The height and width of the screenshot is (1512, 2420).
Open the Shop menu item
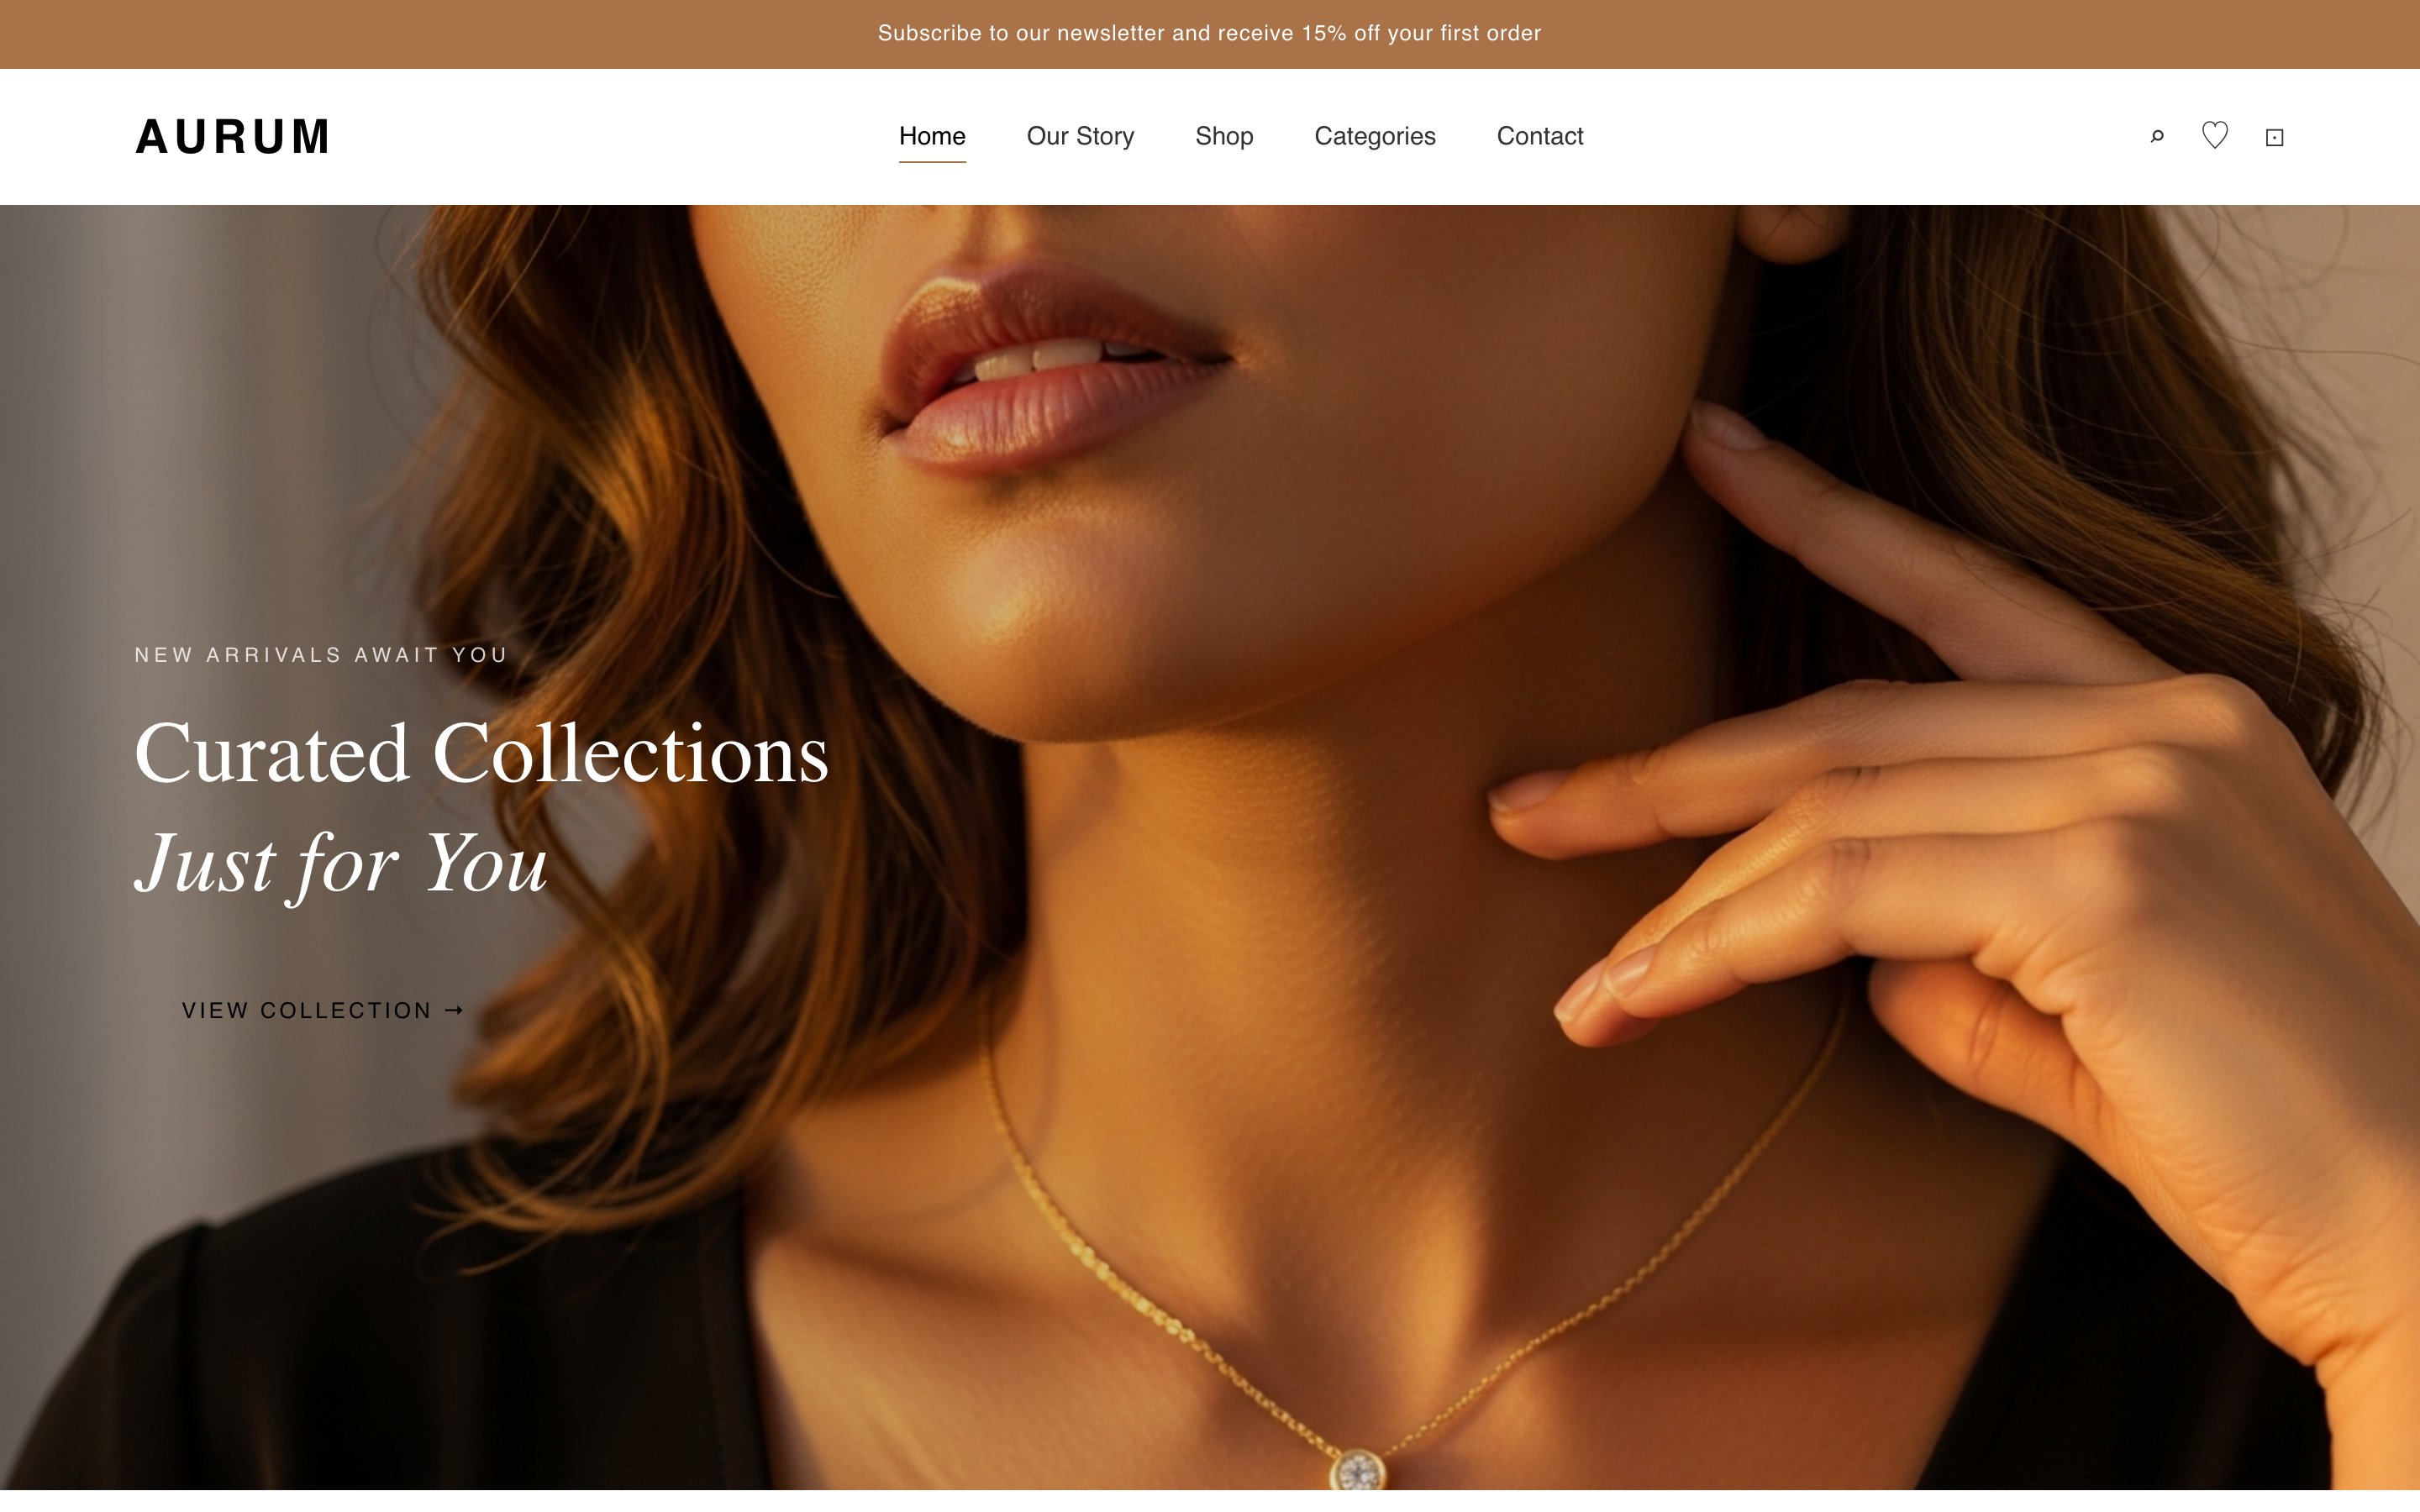[x=1224, y=136]
